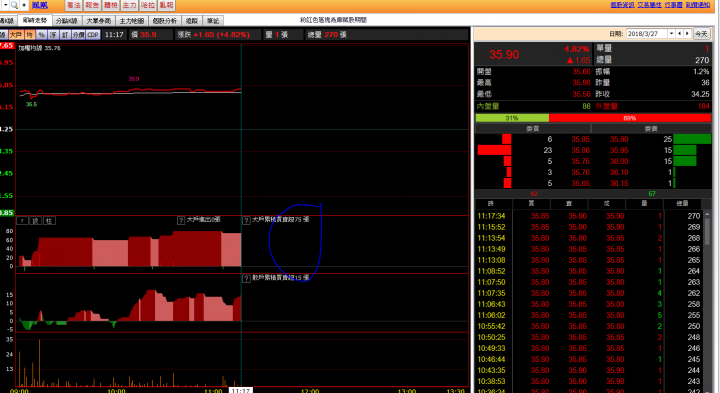Click the bid price 35.85 in the order book

580,139
